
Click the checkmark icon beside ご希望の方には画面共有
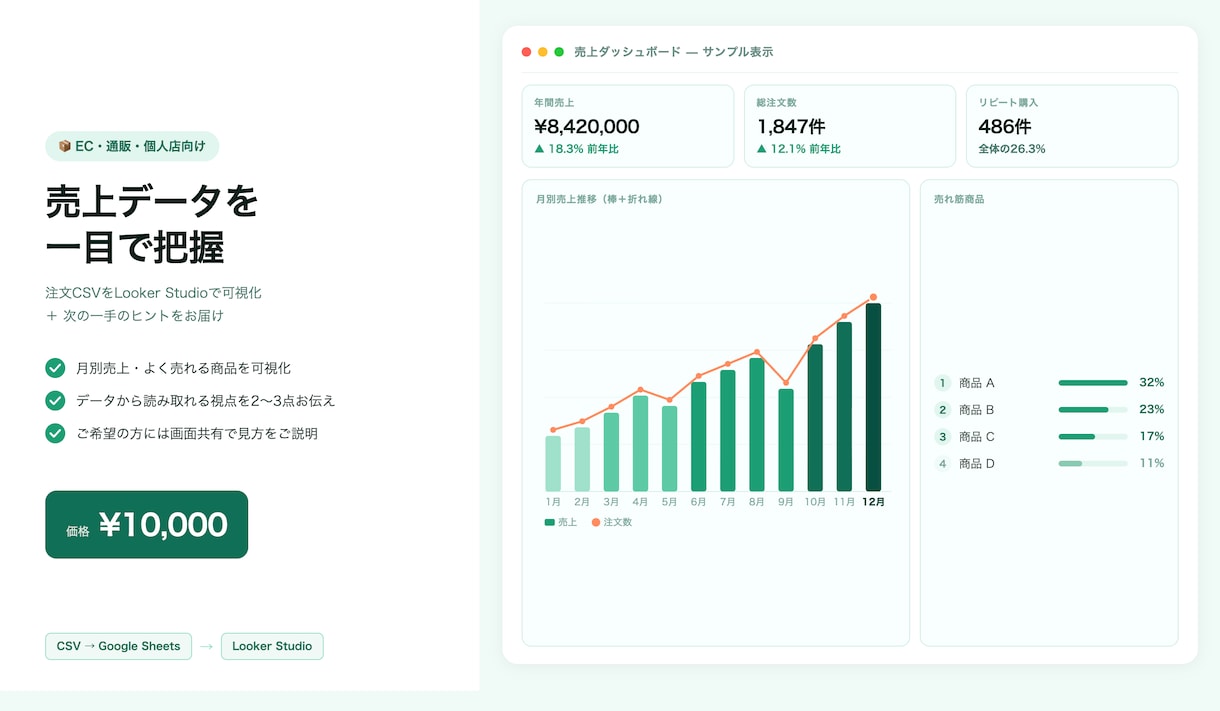[55, 434]
